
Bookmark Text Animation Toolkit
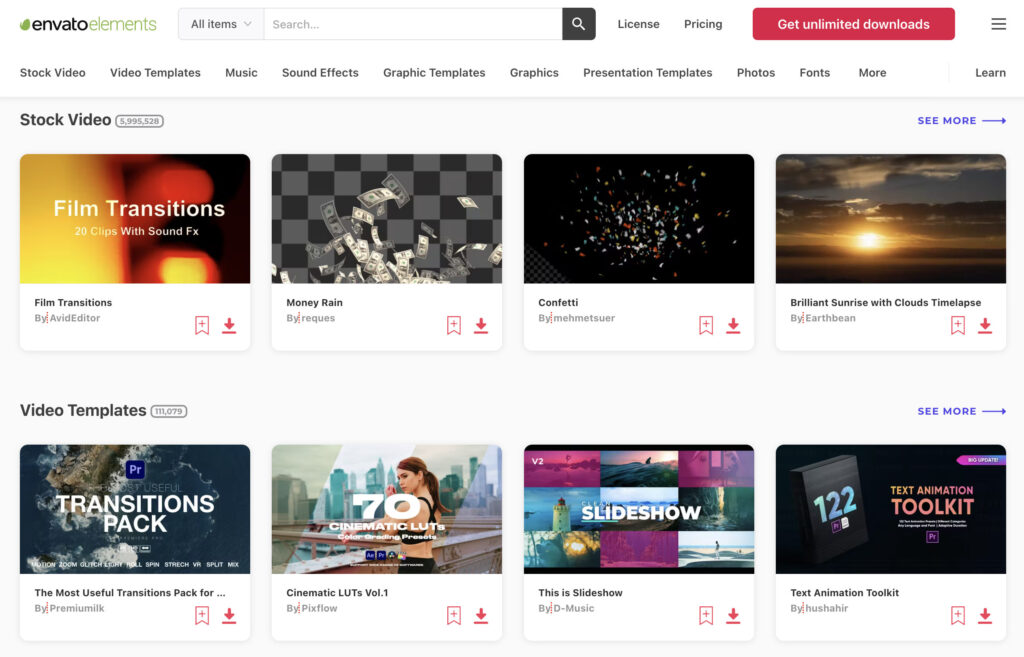click(x=958, y=615)
